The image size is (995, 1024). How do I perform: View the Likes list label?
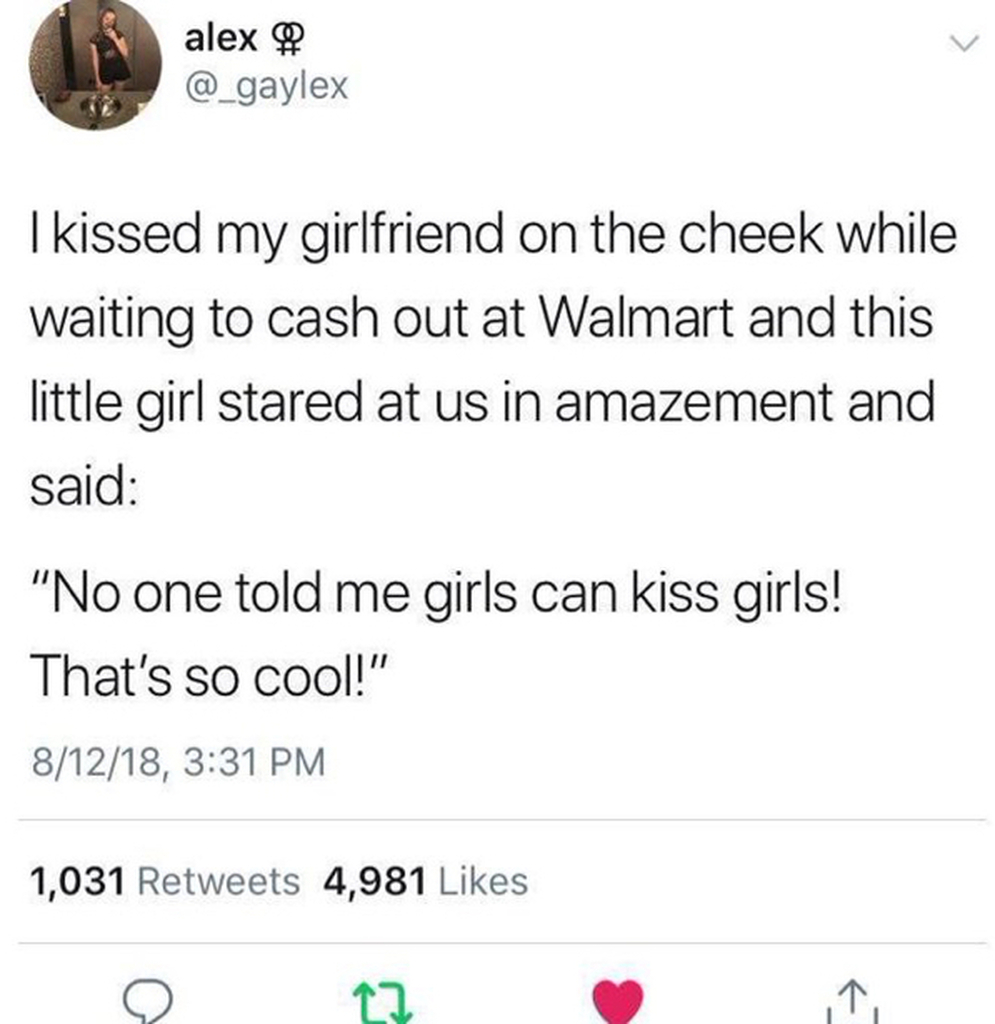click(x=483, y=881)
